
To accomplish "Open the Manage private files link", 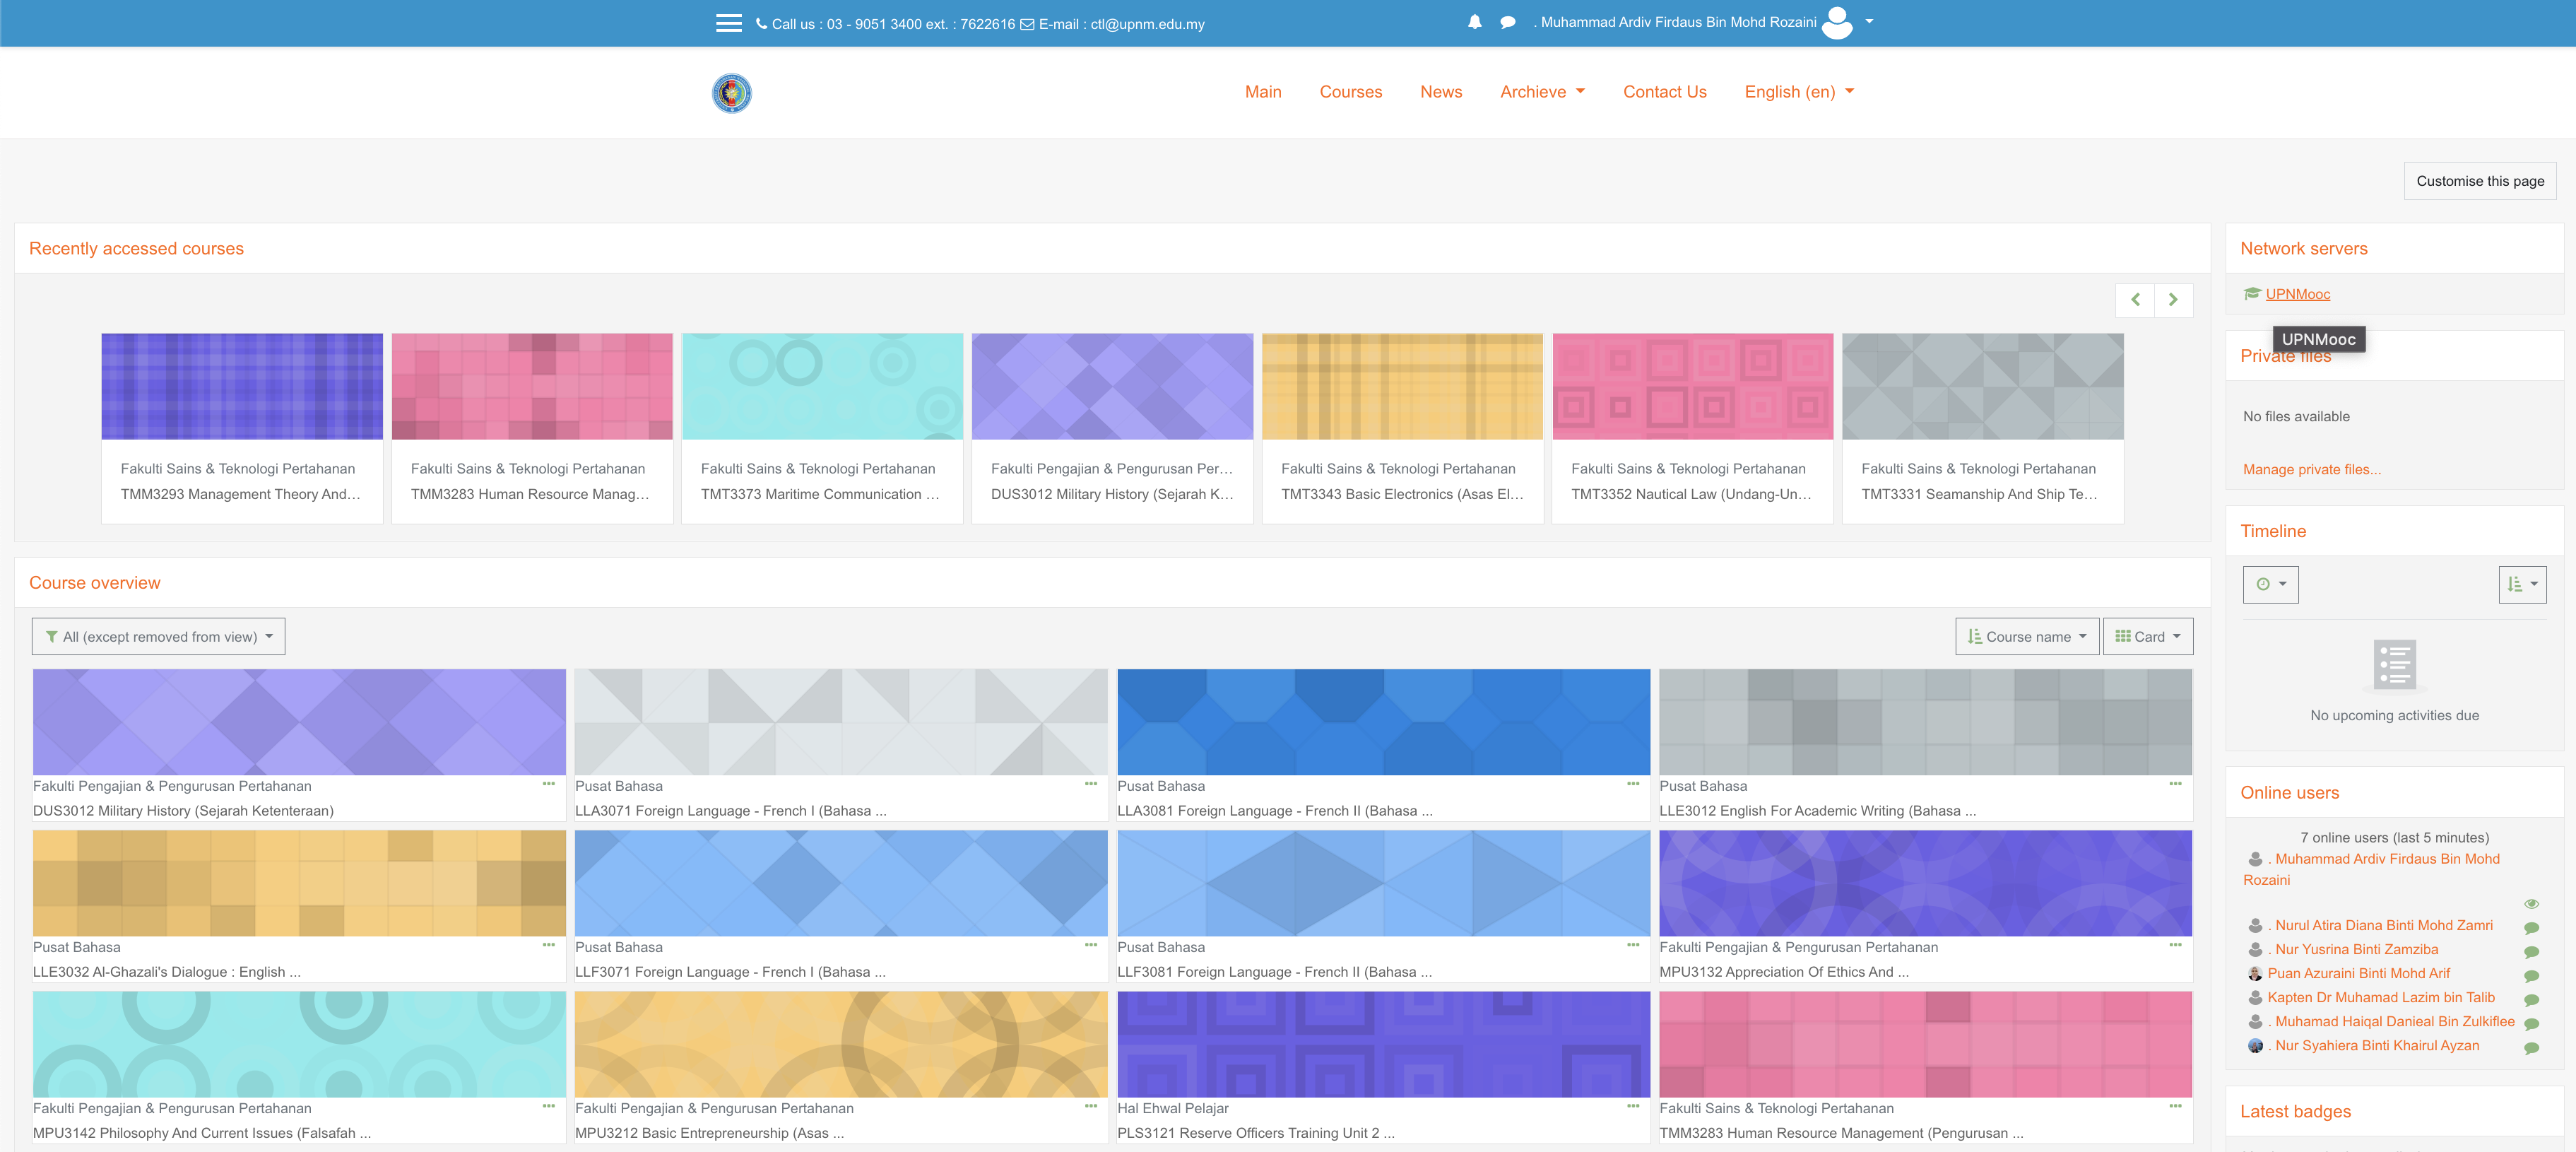I will [2310, 470].
